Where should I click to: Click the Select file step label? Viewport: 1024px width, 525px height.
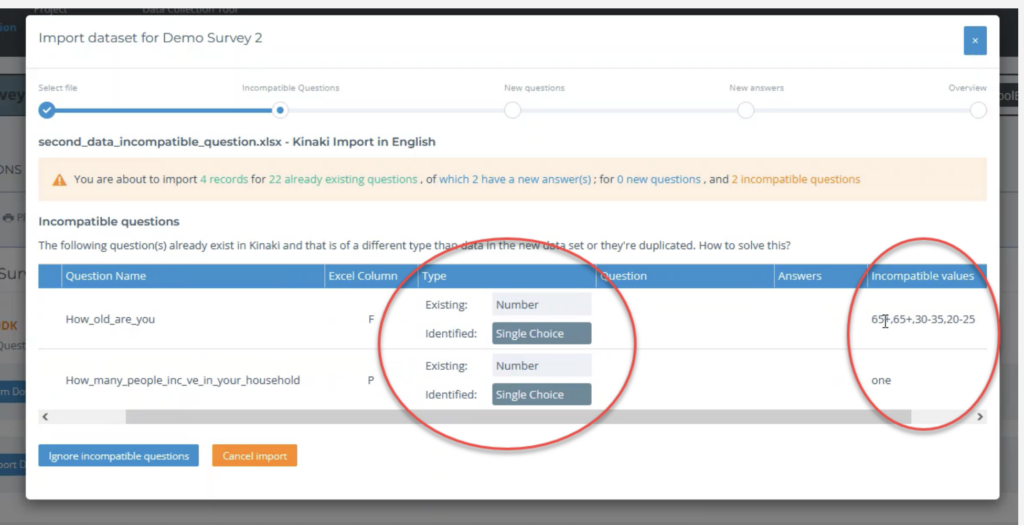[57, 88]
